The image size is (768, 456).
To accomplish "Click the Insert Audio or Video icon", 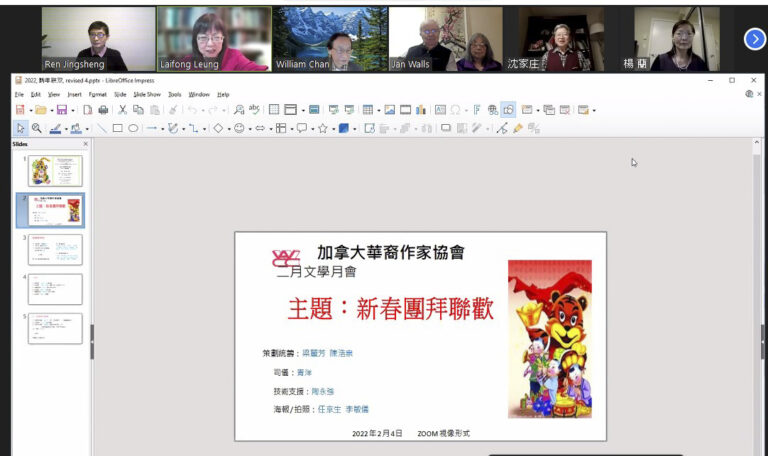I will click(x=406, y=110).
